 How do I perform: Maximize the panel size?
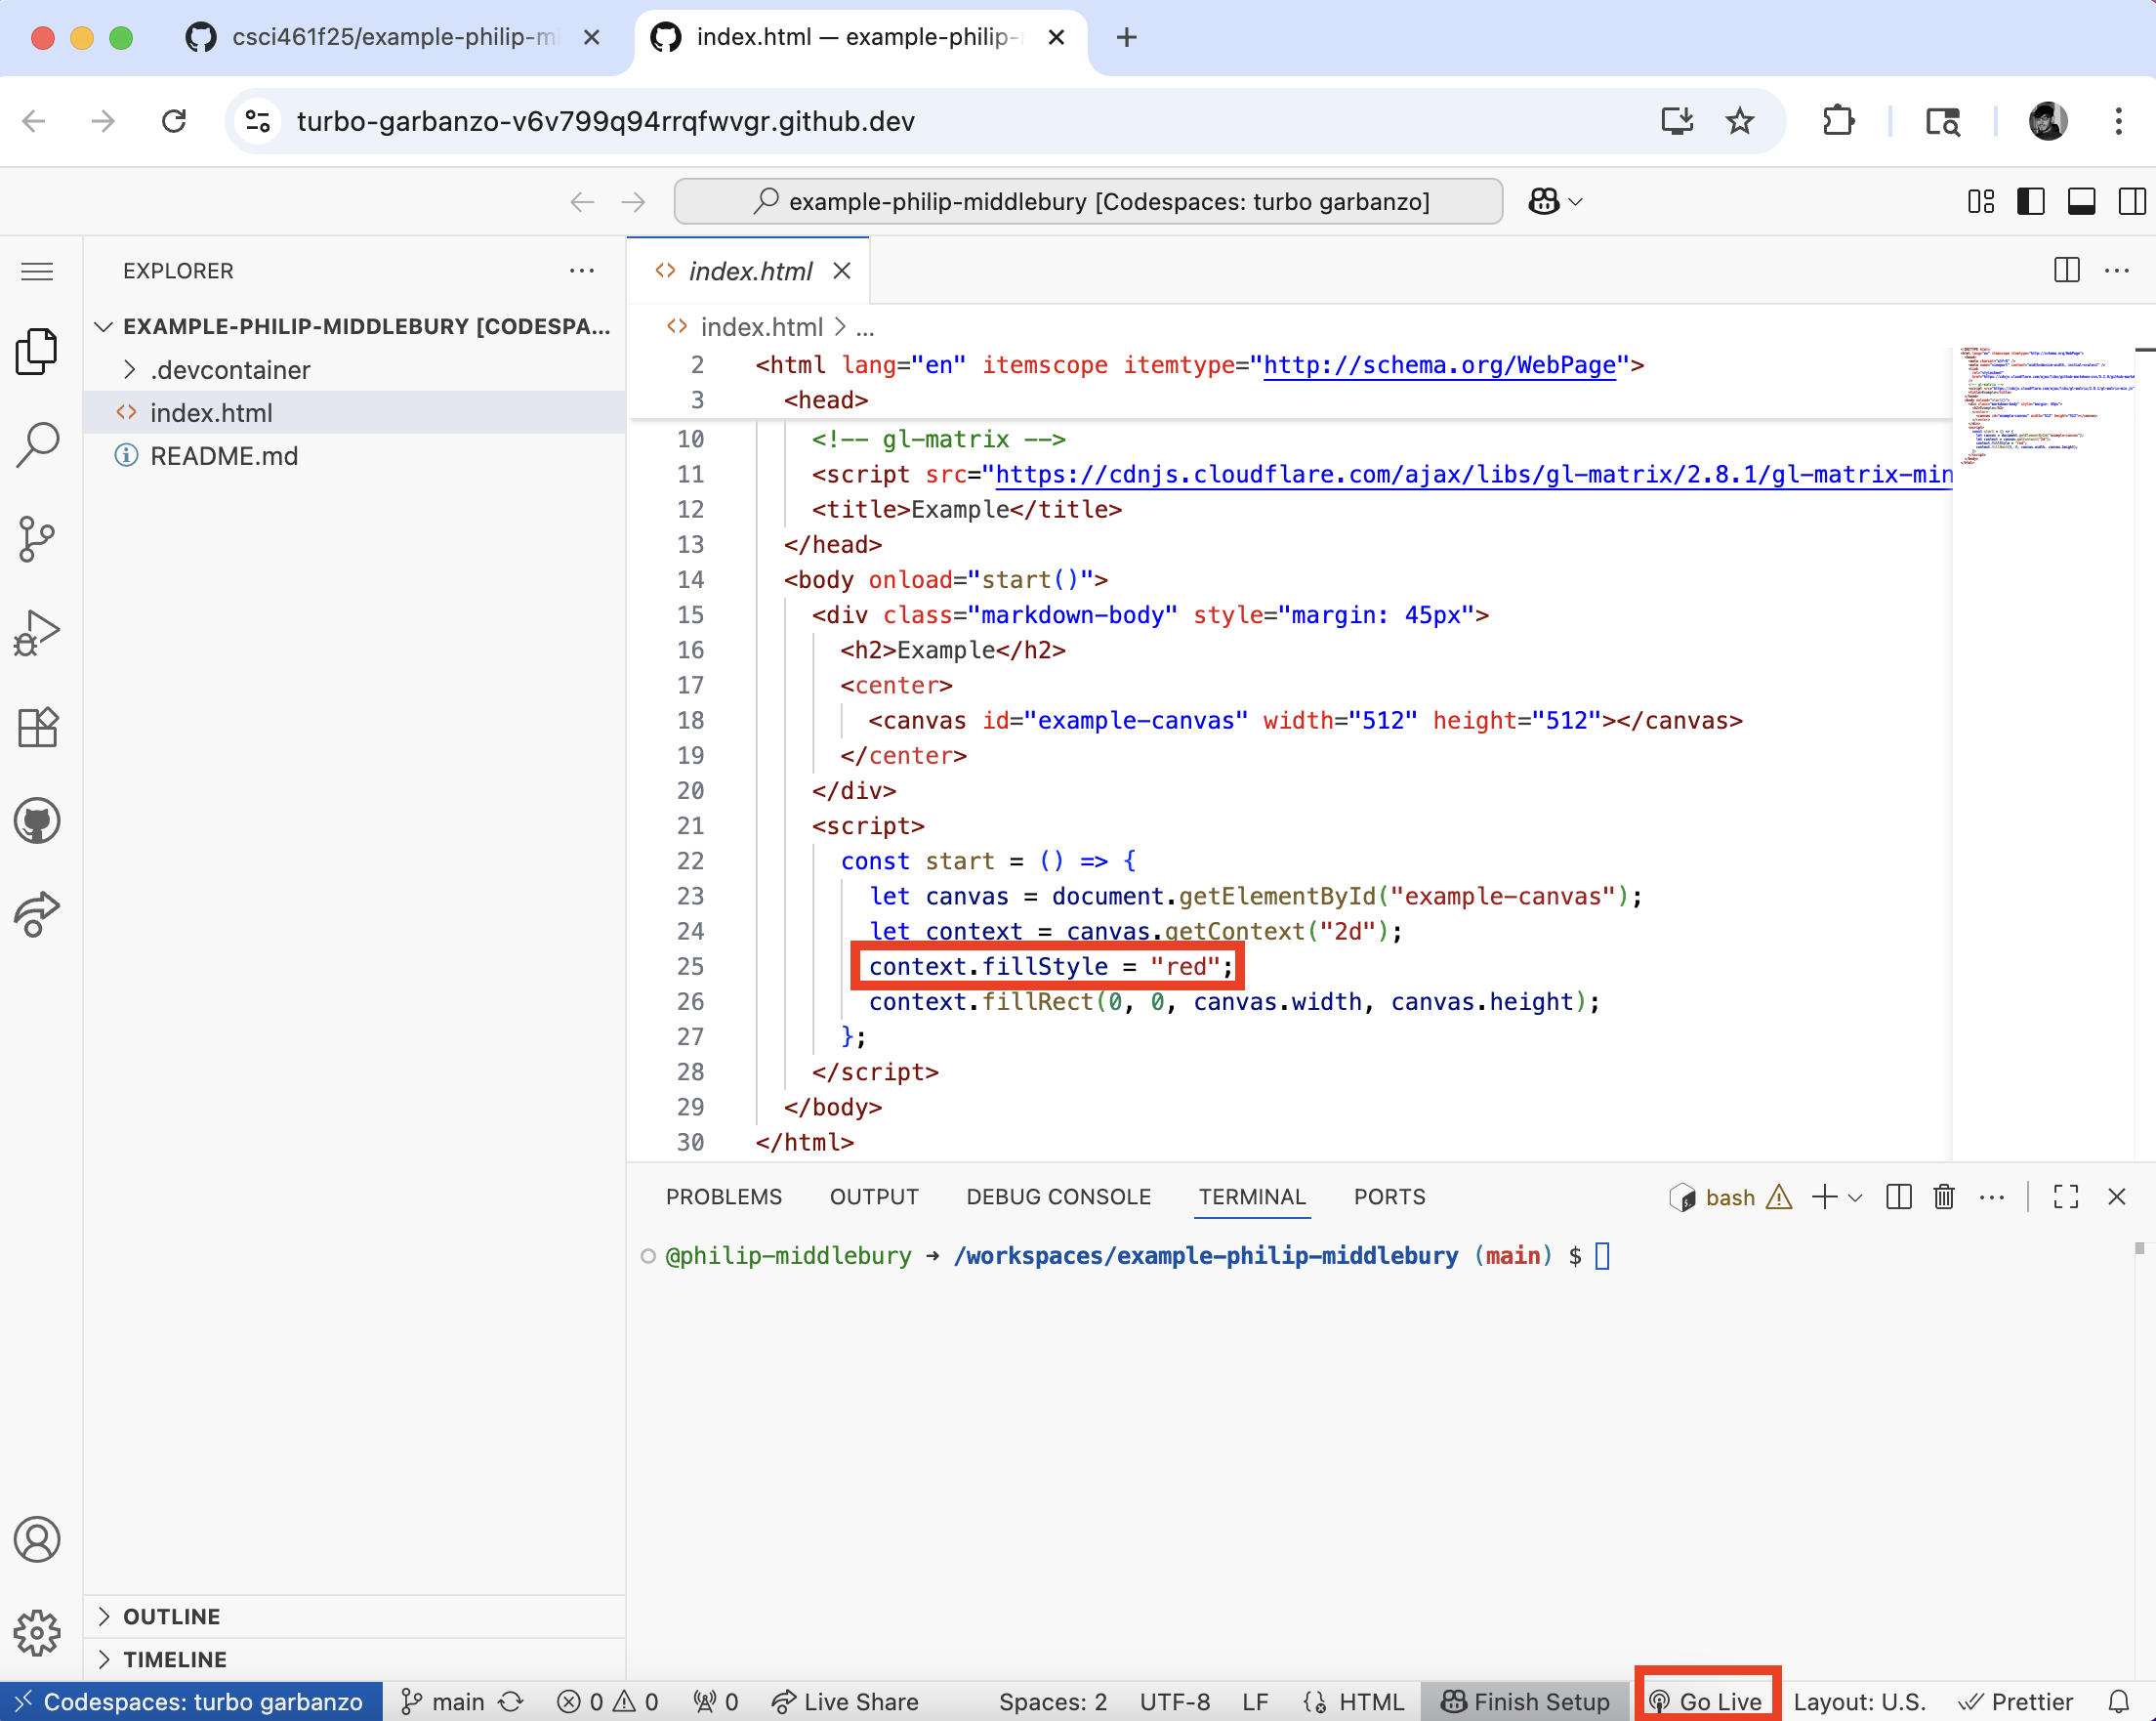click(x=2066, y=1197)
